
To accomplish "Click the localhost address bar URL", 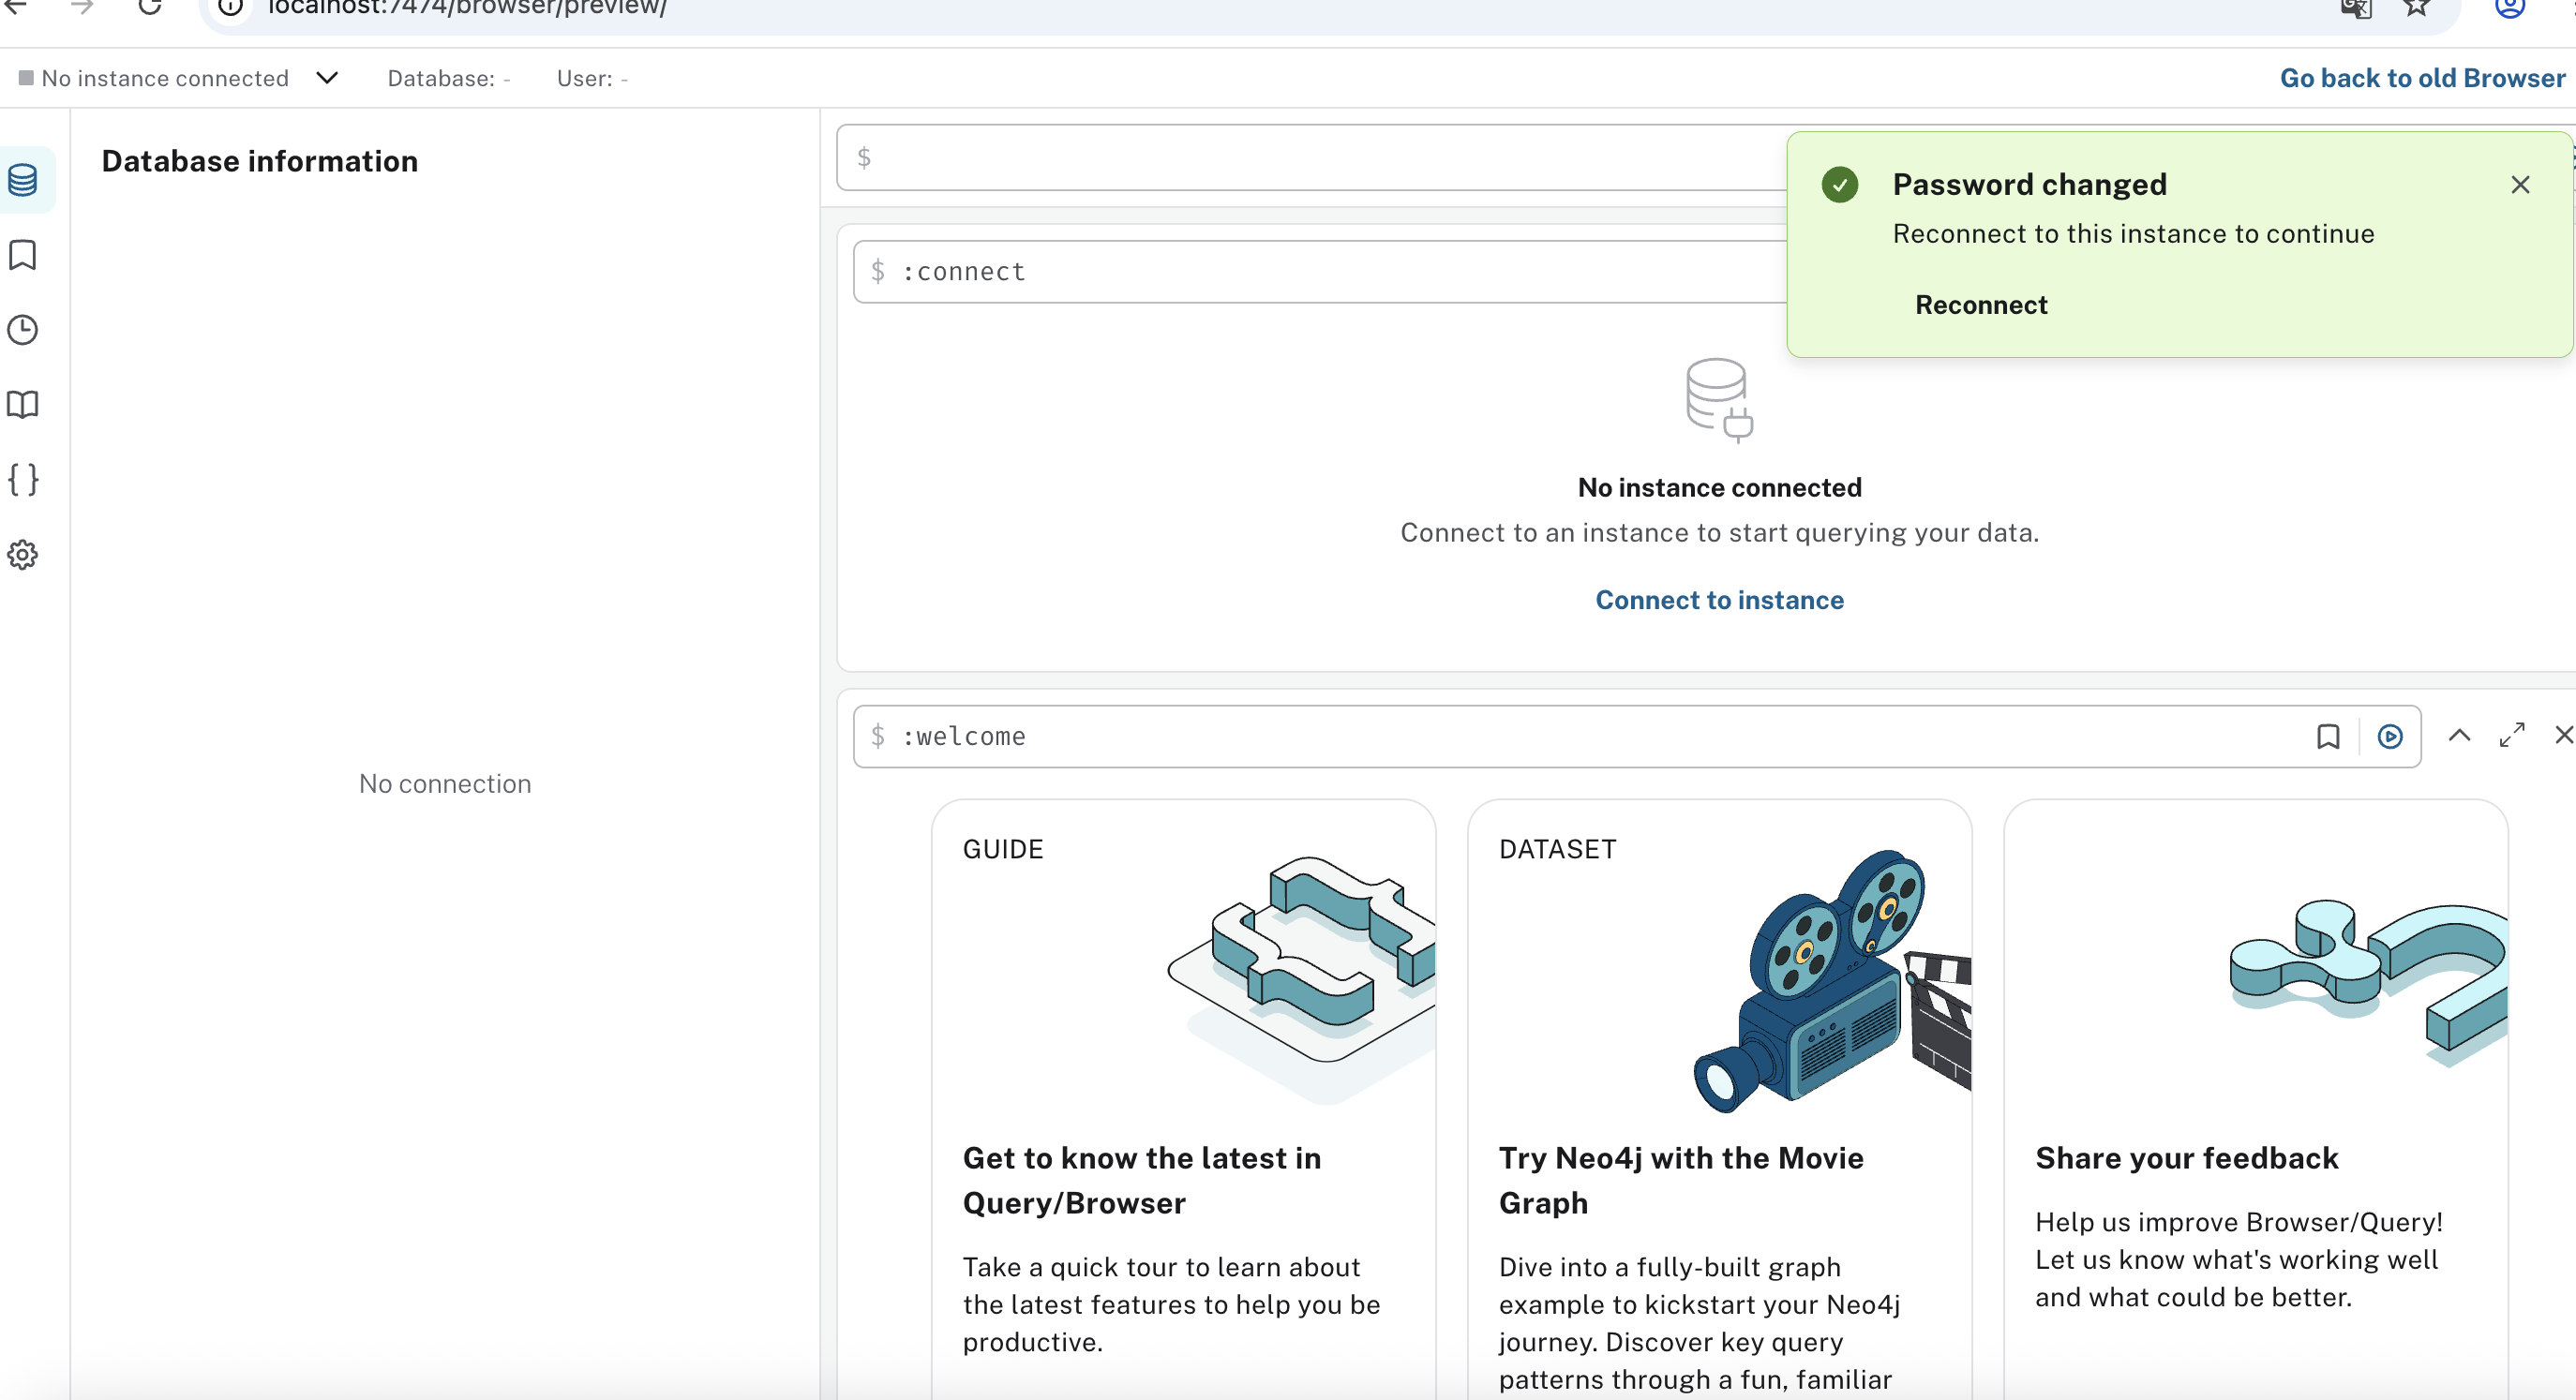I will click(x=467, y=8).
